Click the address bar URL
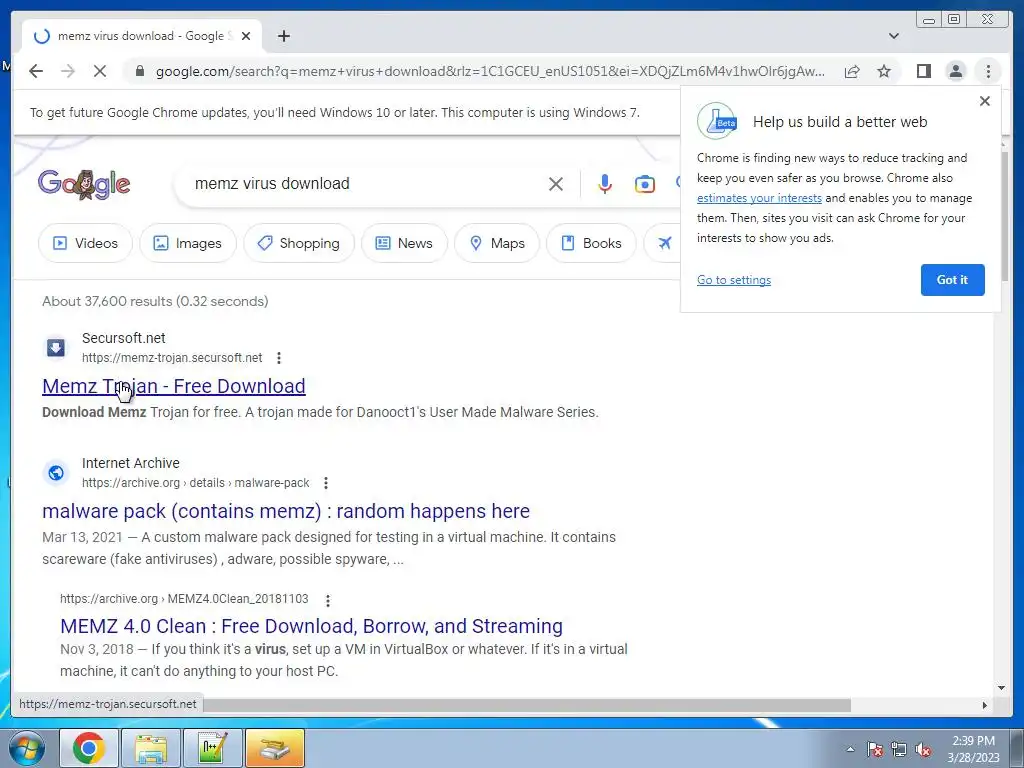1024x768 pixels. (490, 71)
